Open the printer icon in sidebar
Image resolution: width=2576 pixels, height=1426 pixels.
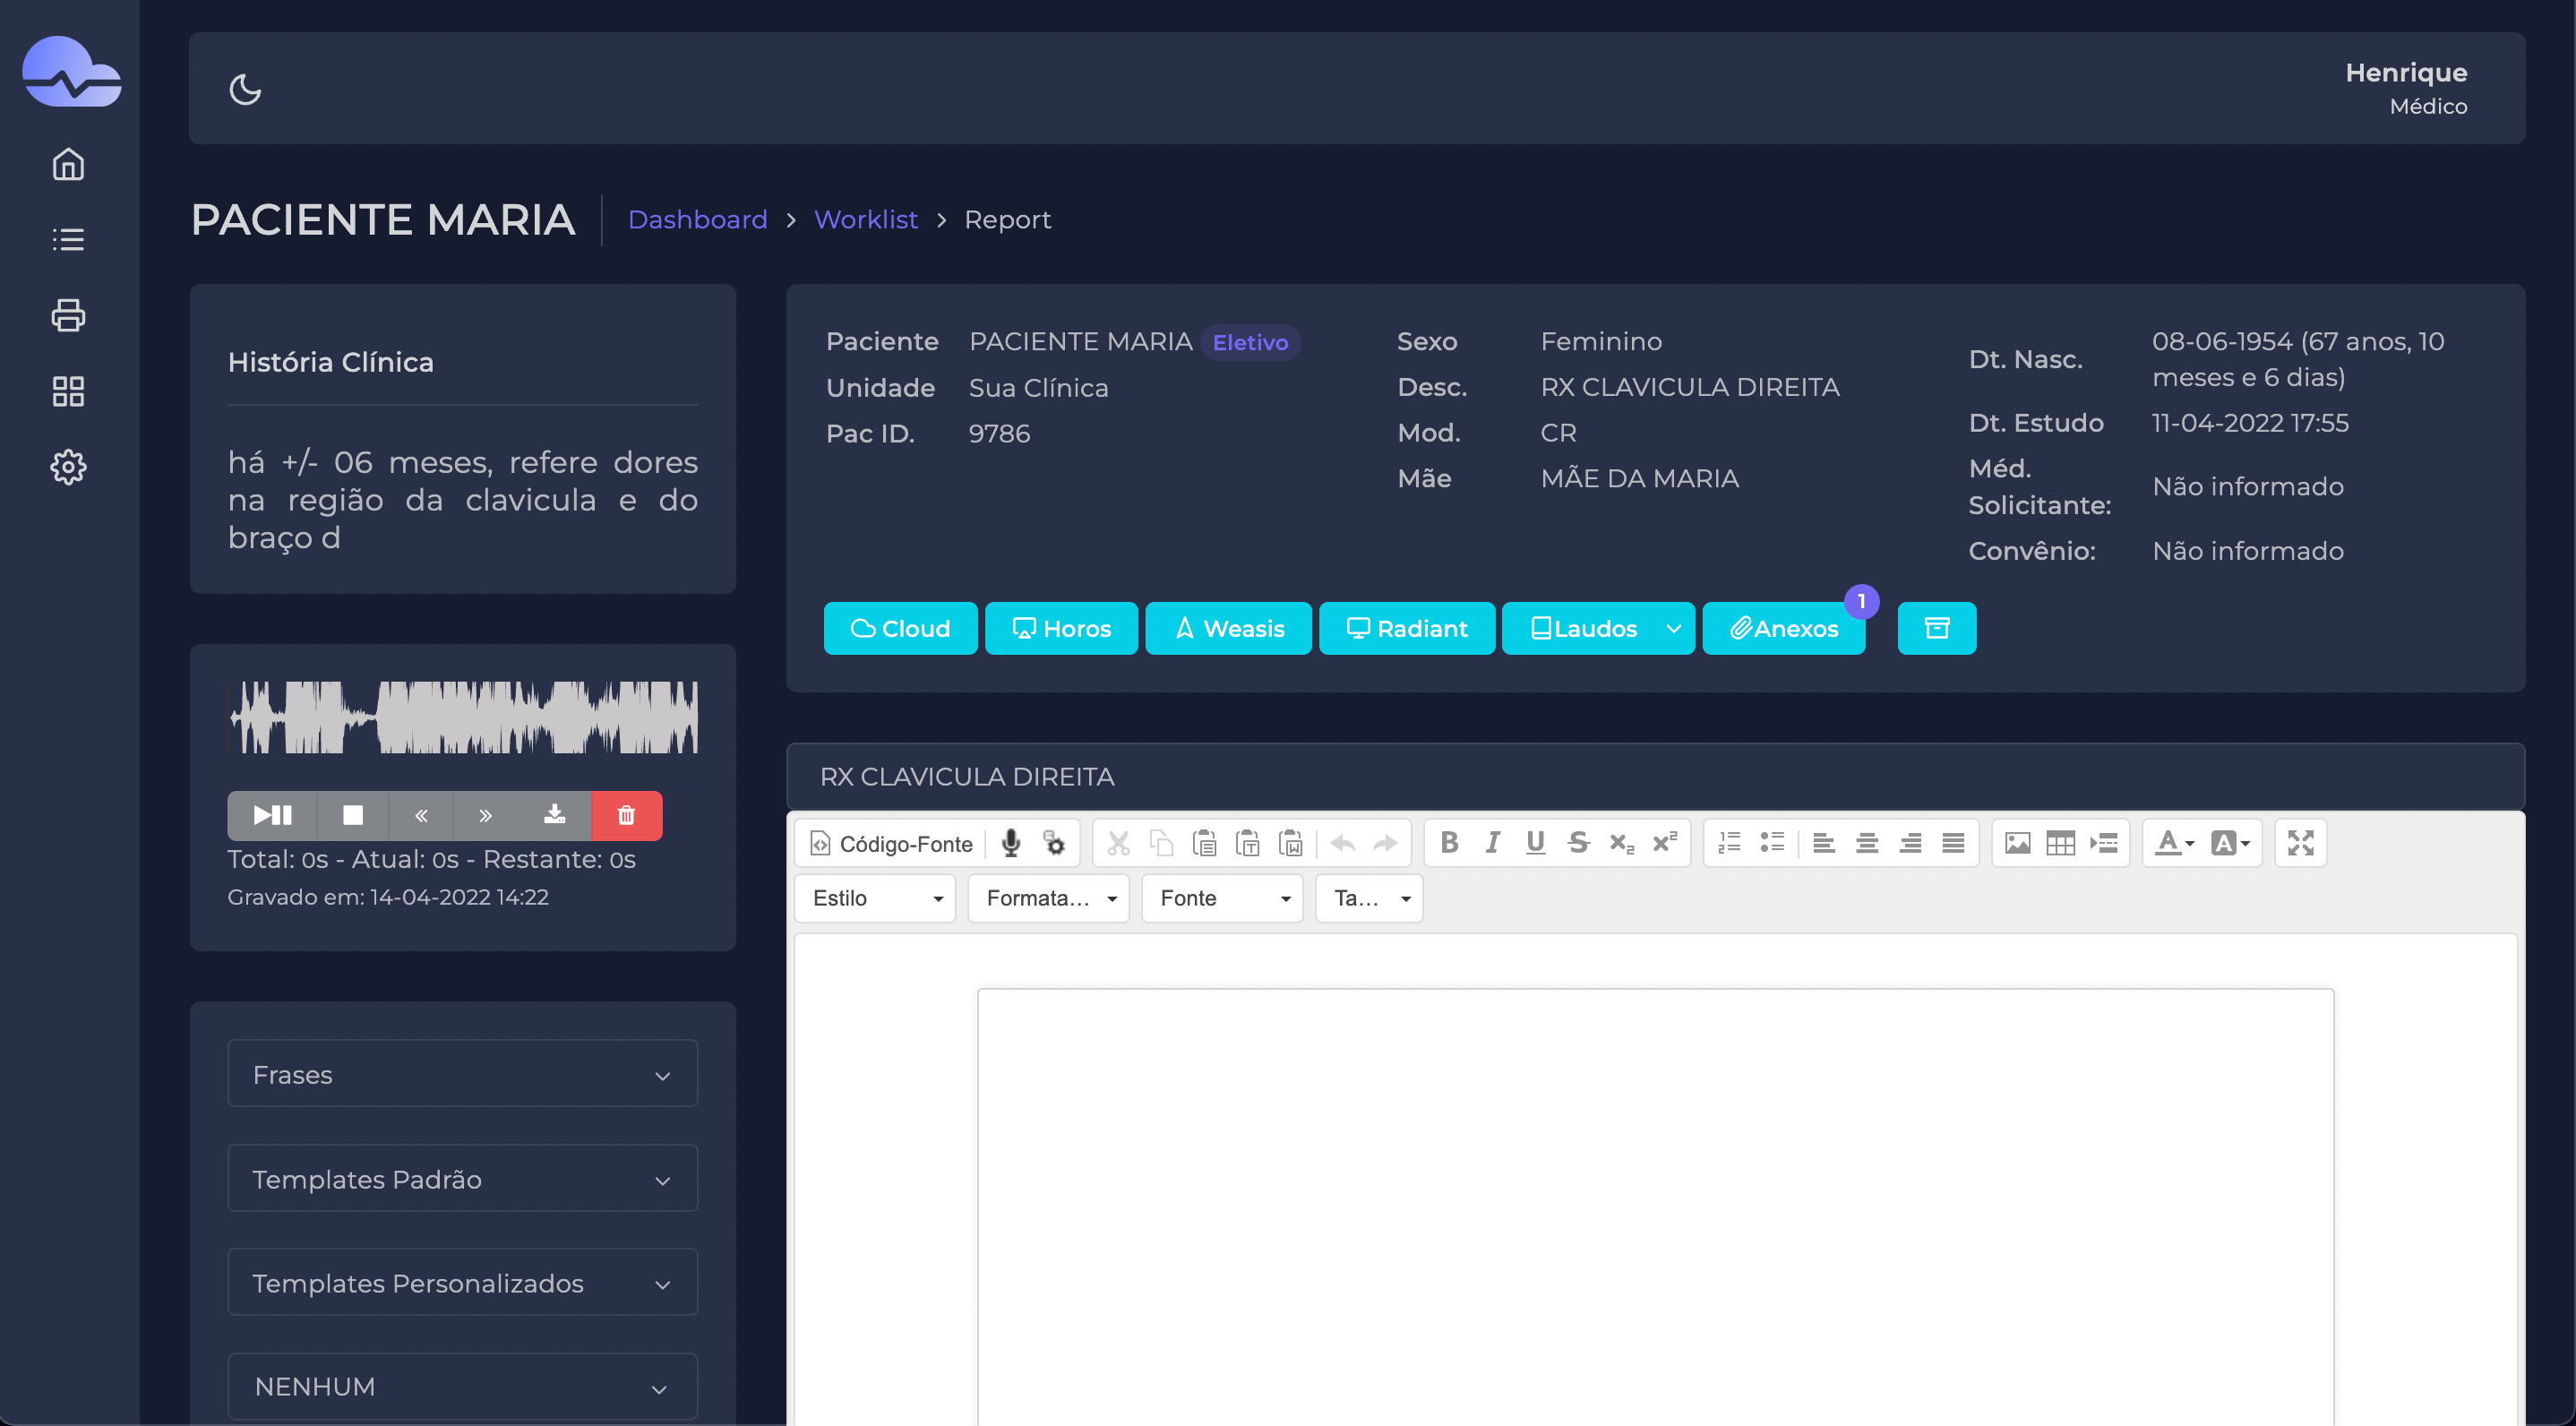click(x=68, y=315)
